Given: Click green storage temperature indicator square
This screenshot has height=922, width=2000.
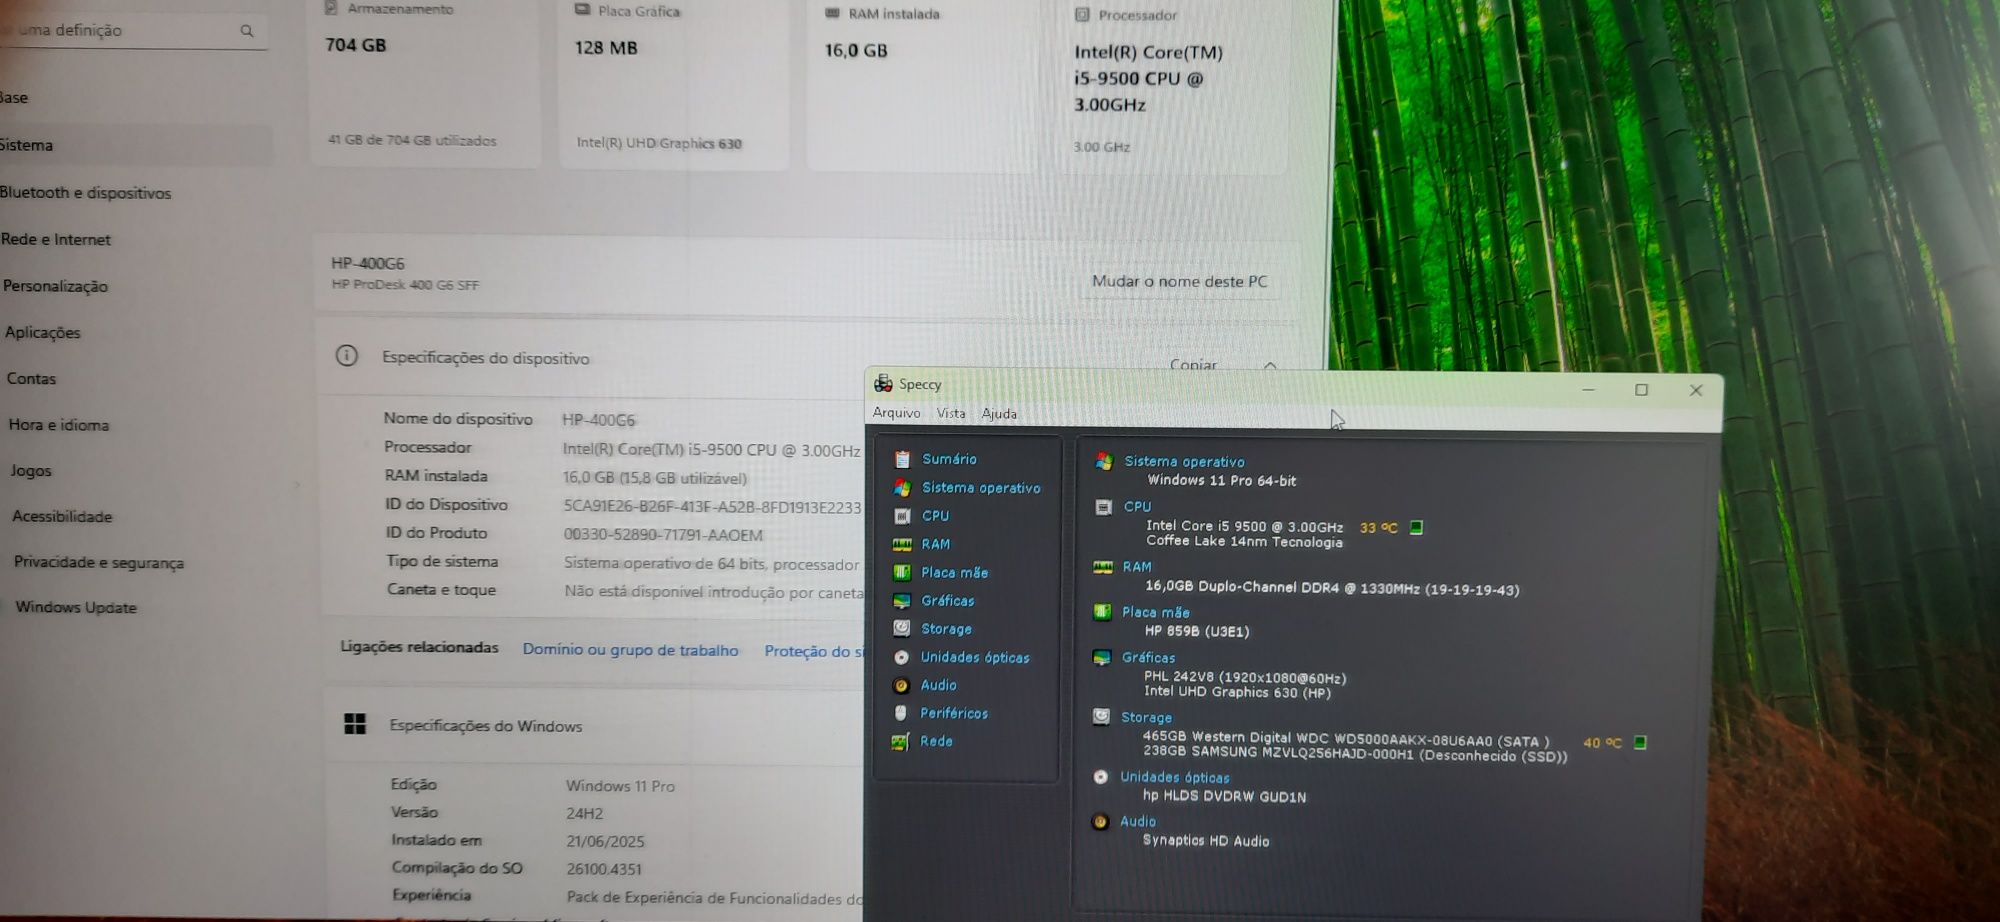Looking at the screenshot, I should [1640, 742].
